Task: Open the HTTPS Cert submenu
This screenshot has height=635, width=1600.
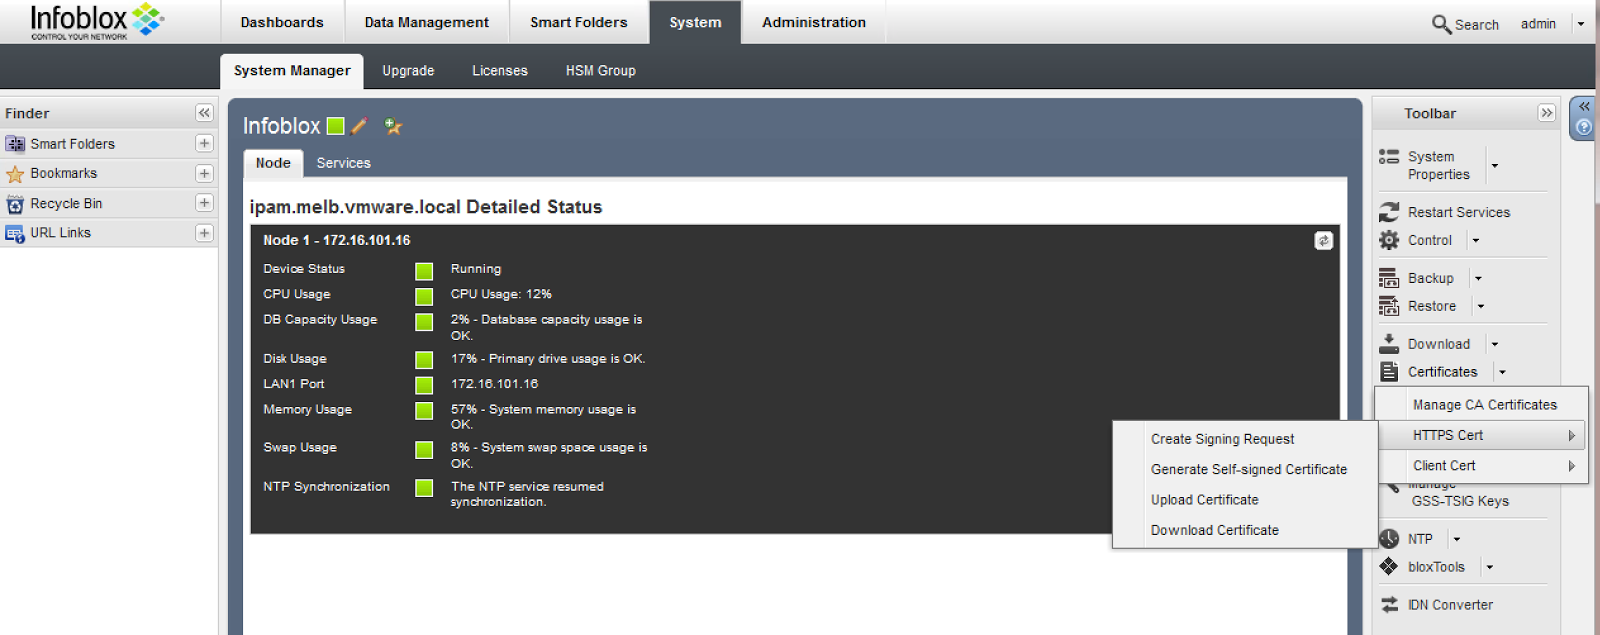Action: pyautogui.click(x=1482, y=435)
